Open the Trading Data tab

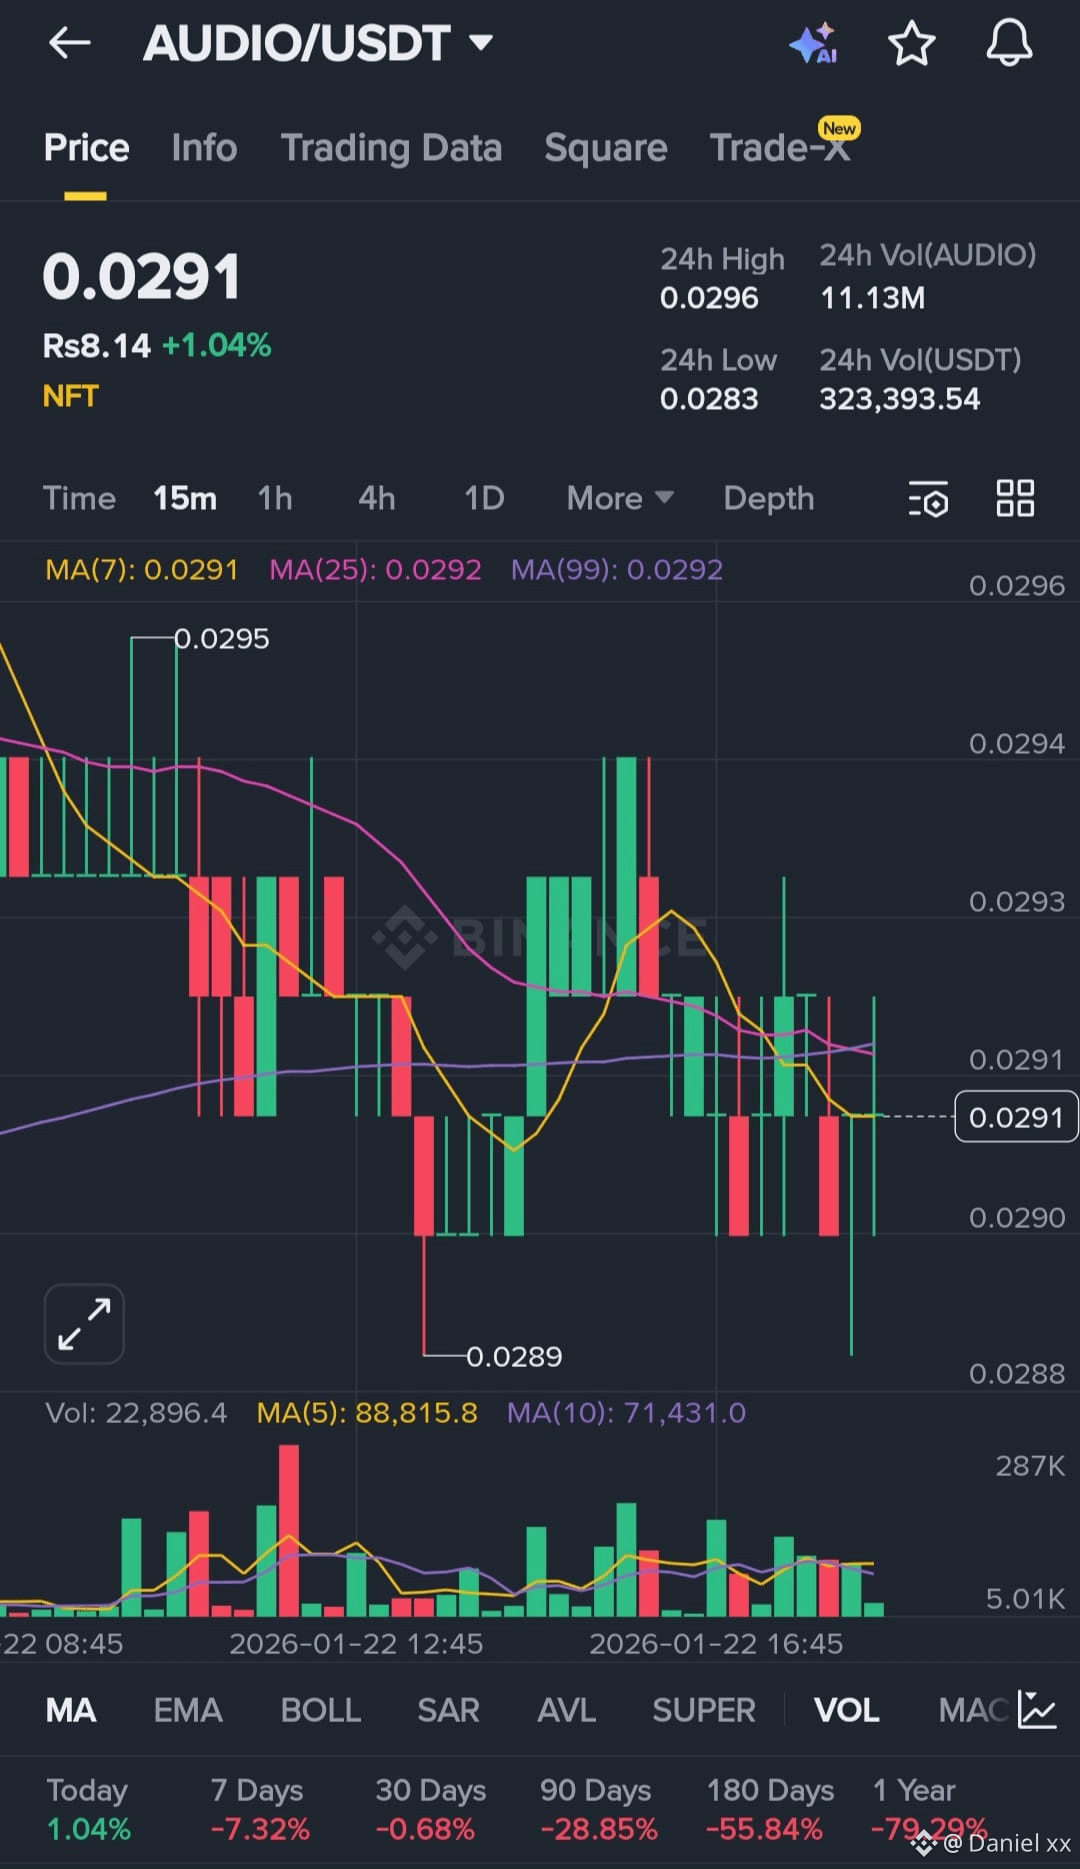coord(391,148)
